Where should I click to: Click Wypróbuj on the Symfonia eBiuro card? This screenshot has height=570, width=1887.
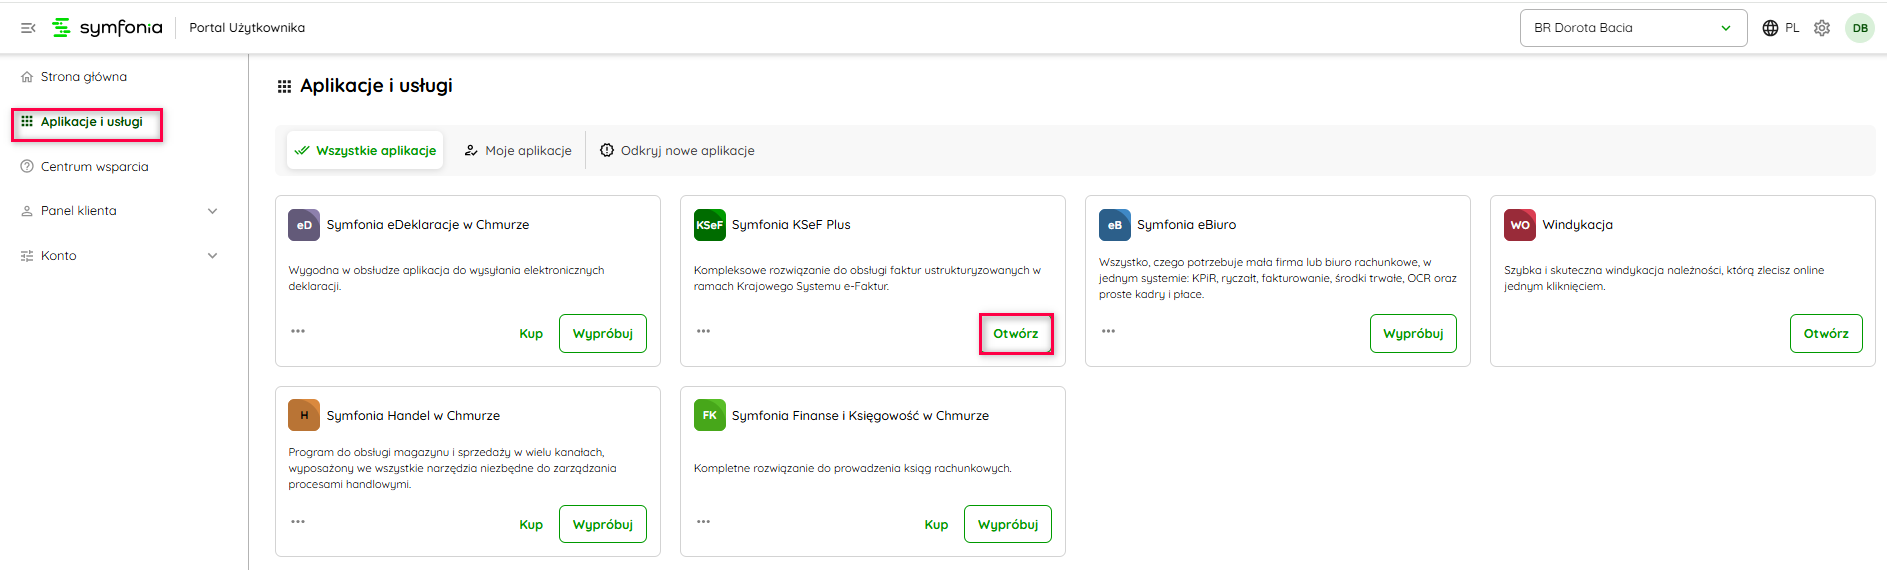(x=1412, y=334)
